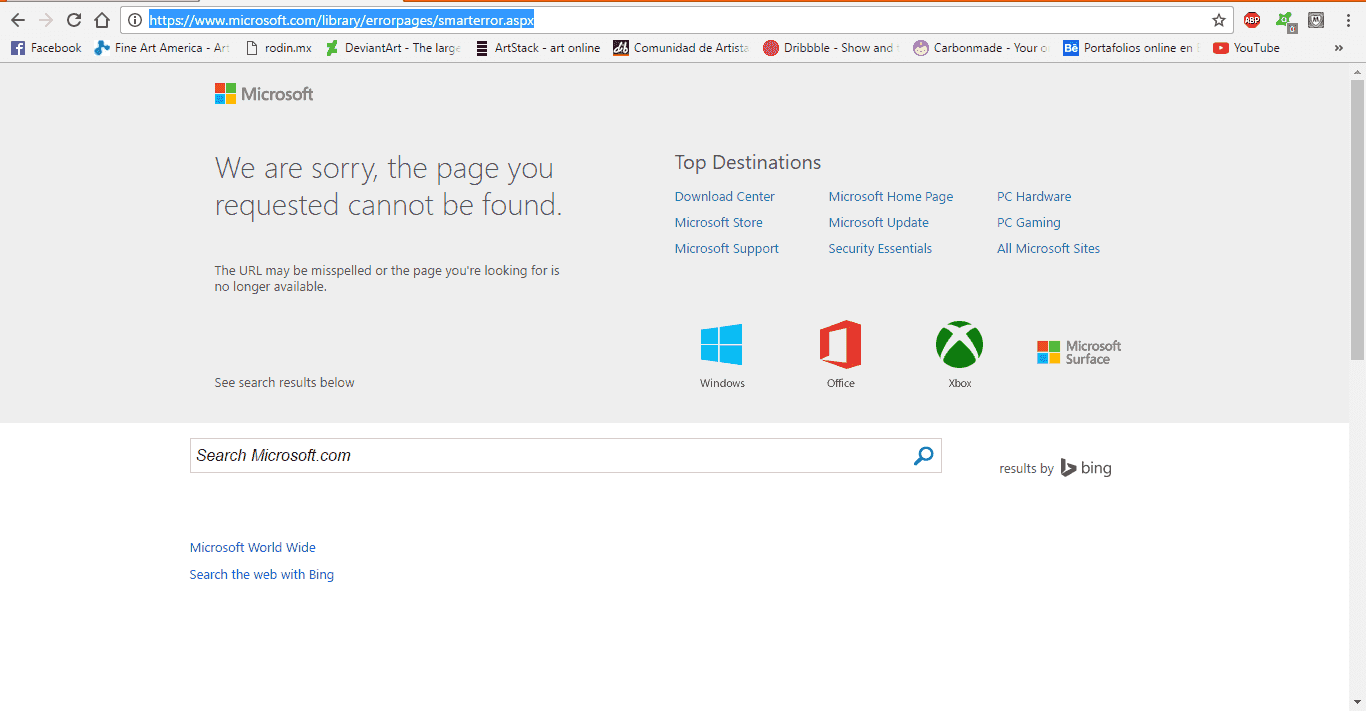This screenshot has height=711, width=1366.
Task: Open the Adblock Plus extension icon
Action: [1252, 20]
